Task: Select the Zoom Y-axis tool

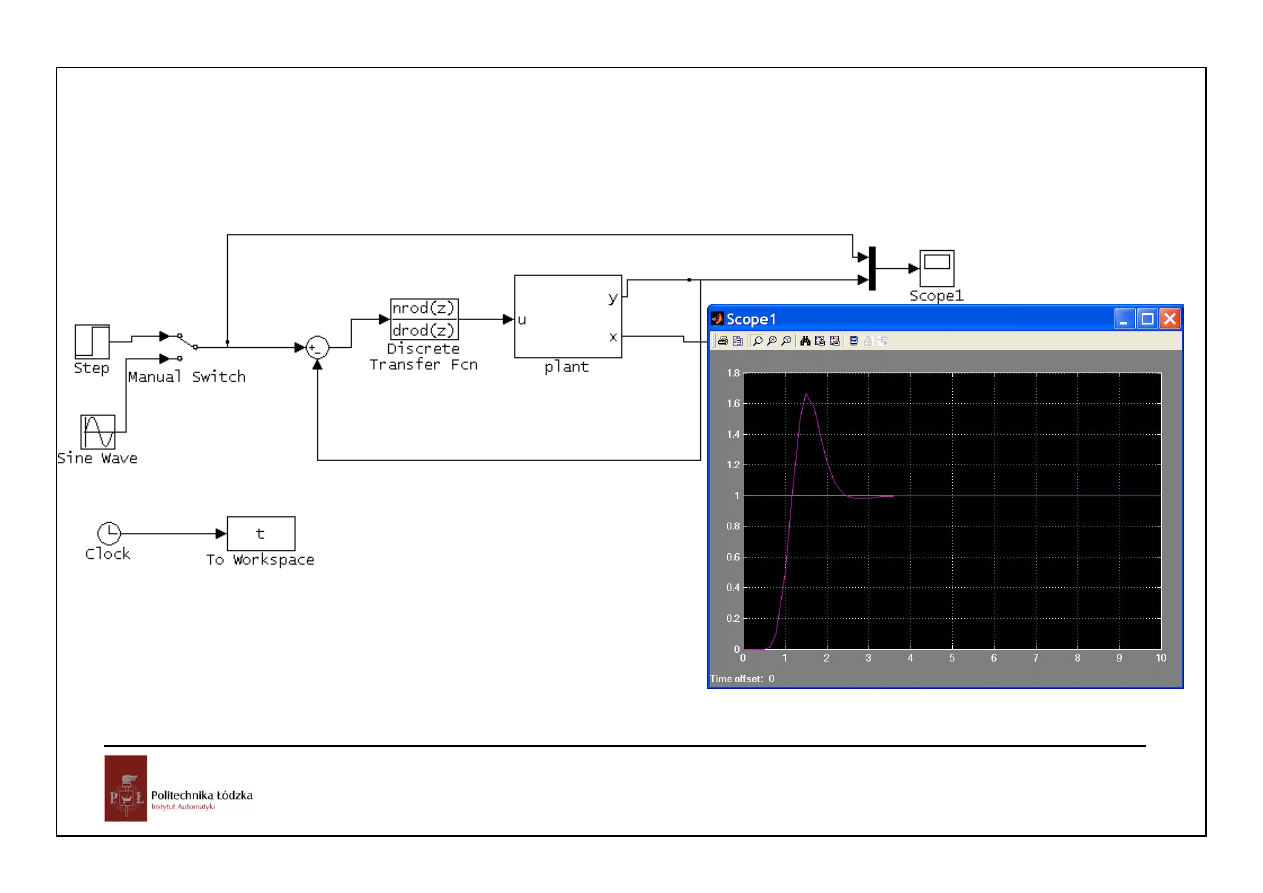Action: click(786, 341)
